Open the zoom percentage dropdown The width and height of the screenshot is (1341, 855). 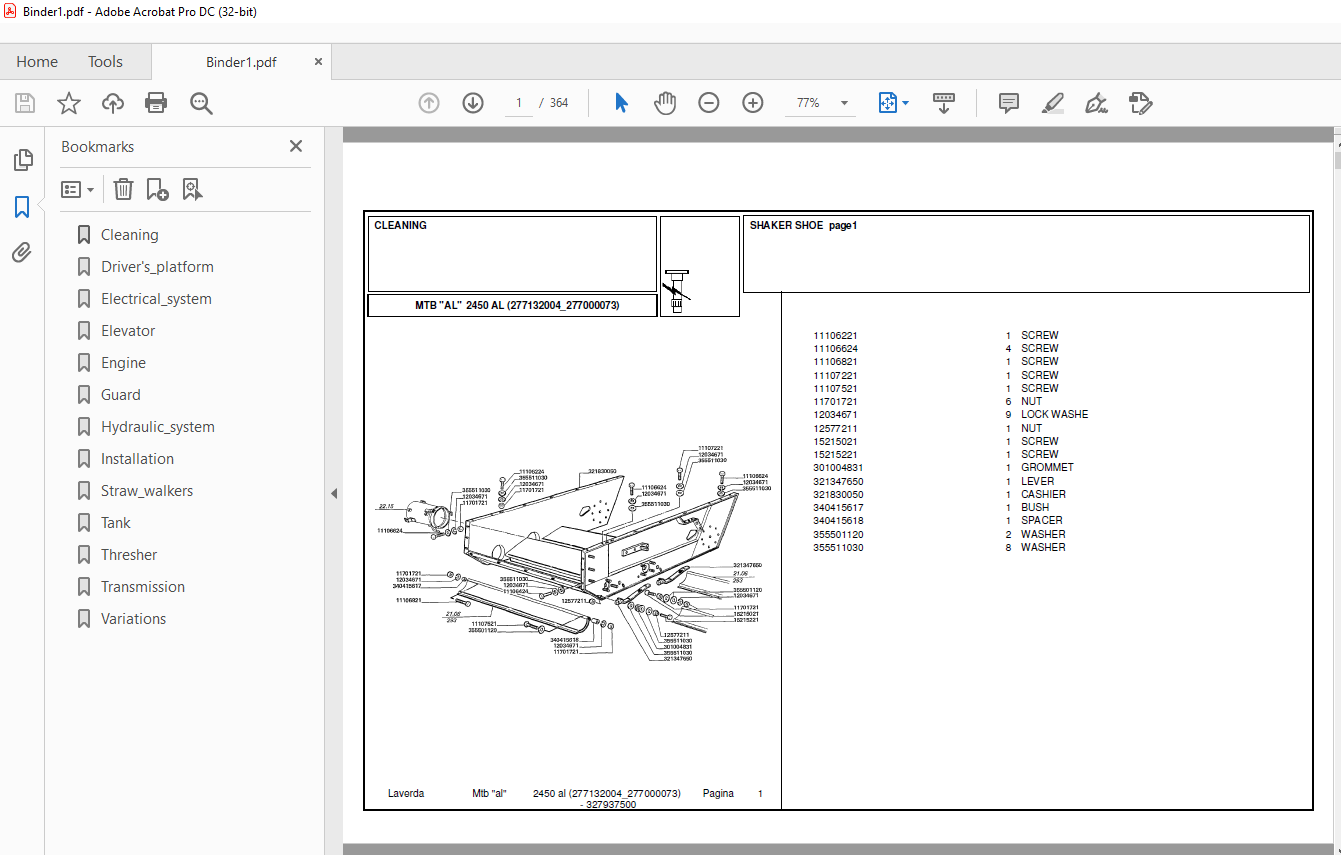pos(844,103)
